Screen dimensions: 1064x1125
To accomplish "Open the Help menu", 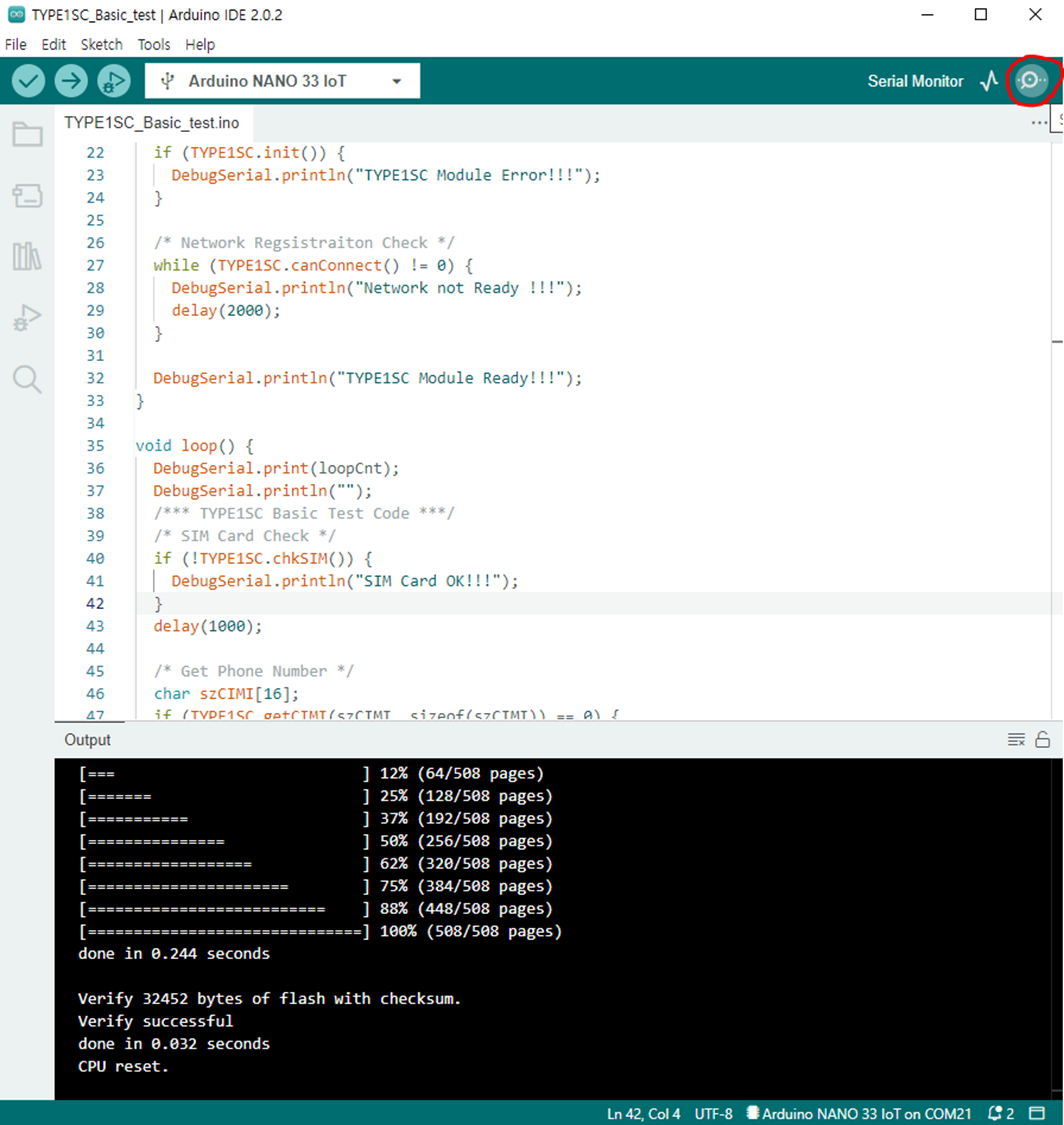I will (x=200, y=44).
